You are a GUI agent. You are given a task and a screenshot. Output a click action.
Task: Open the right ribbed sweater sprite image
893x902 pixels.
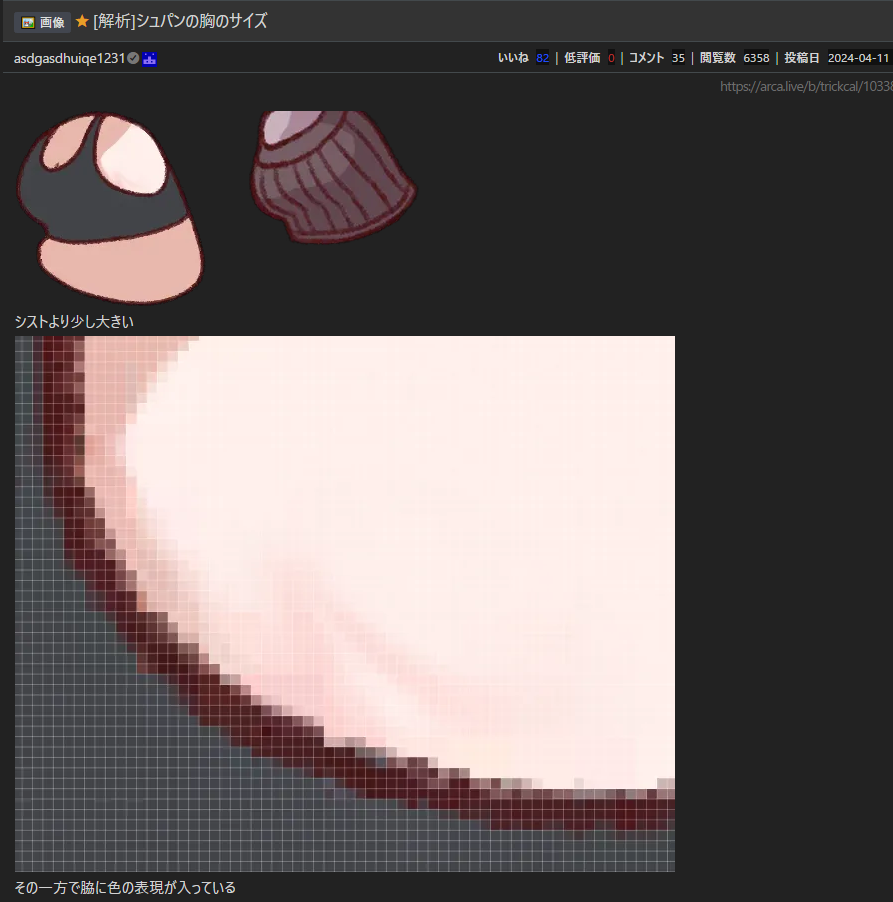[332, 176]
